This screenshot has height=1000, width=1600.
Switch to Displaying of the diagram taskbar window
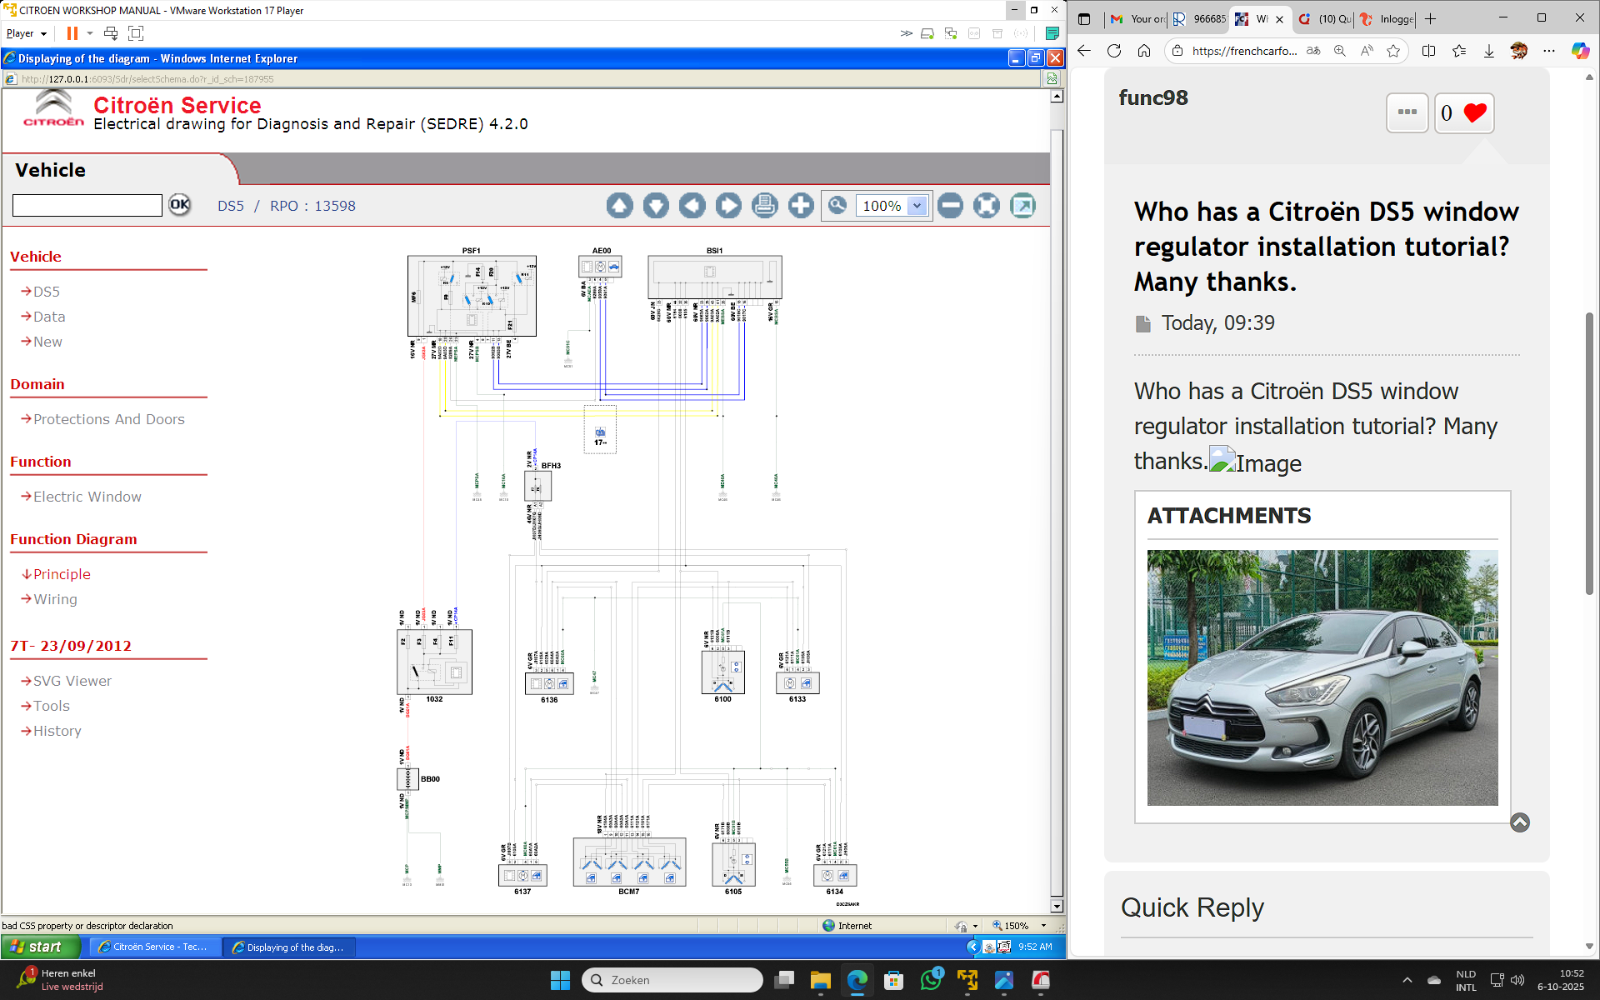click(x=289, y=947)
